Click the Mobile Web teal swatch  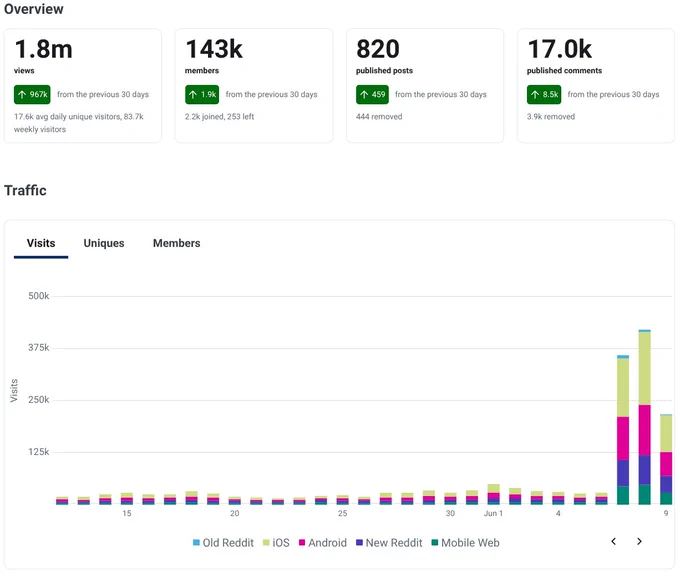coord(435,542)
